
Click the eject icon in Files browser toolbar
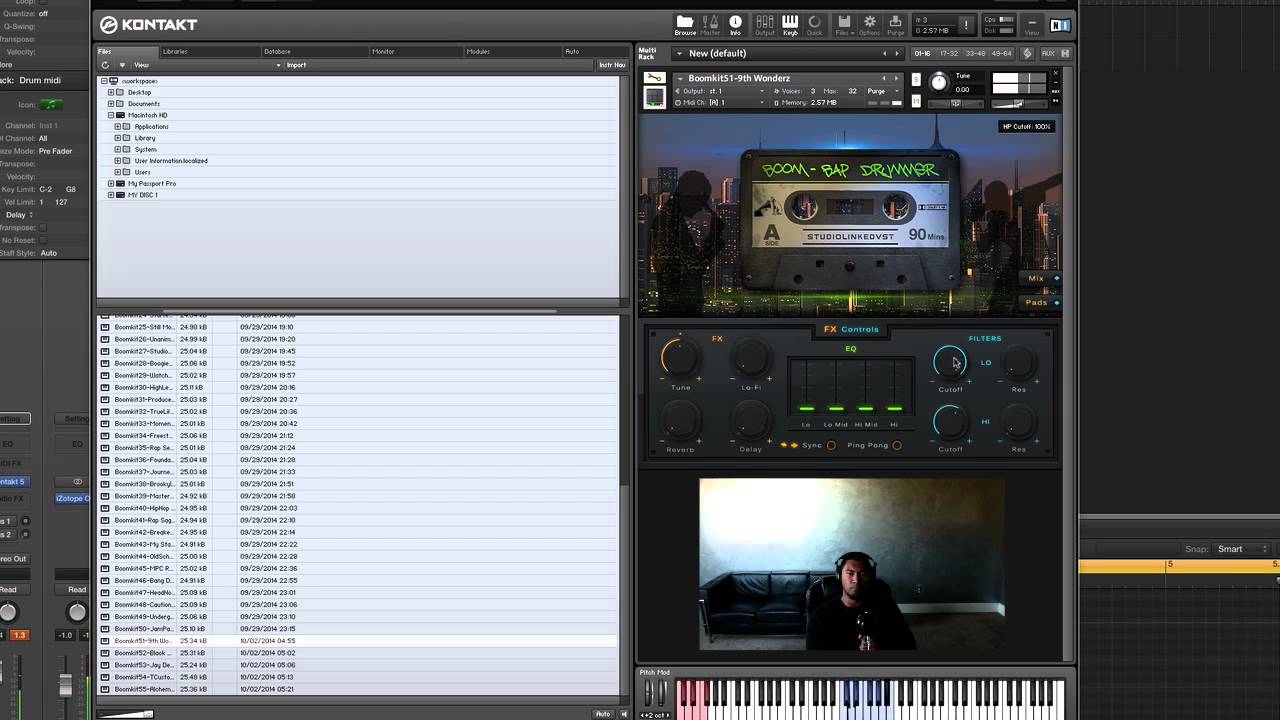pos(122,65)
